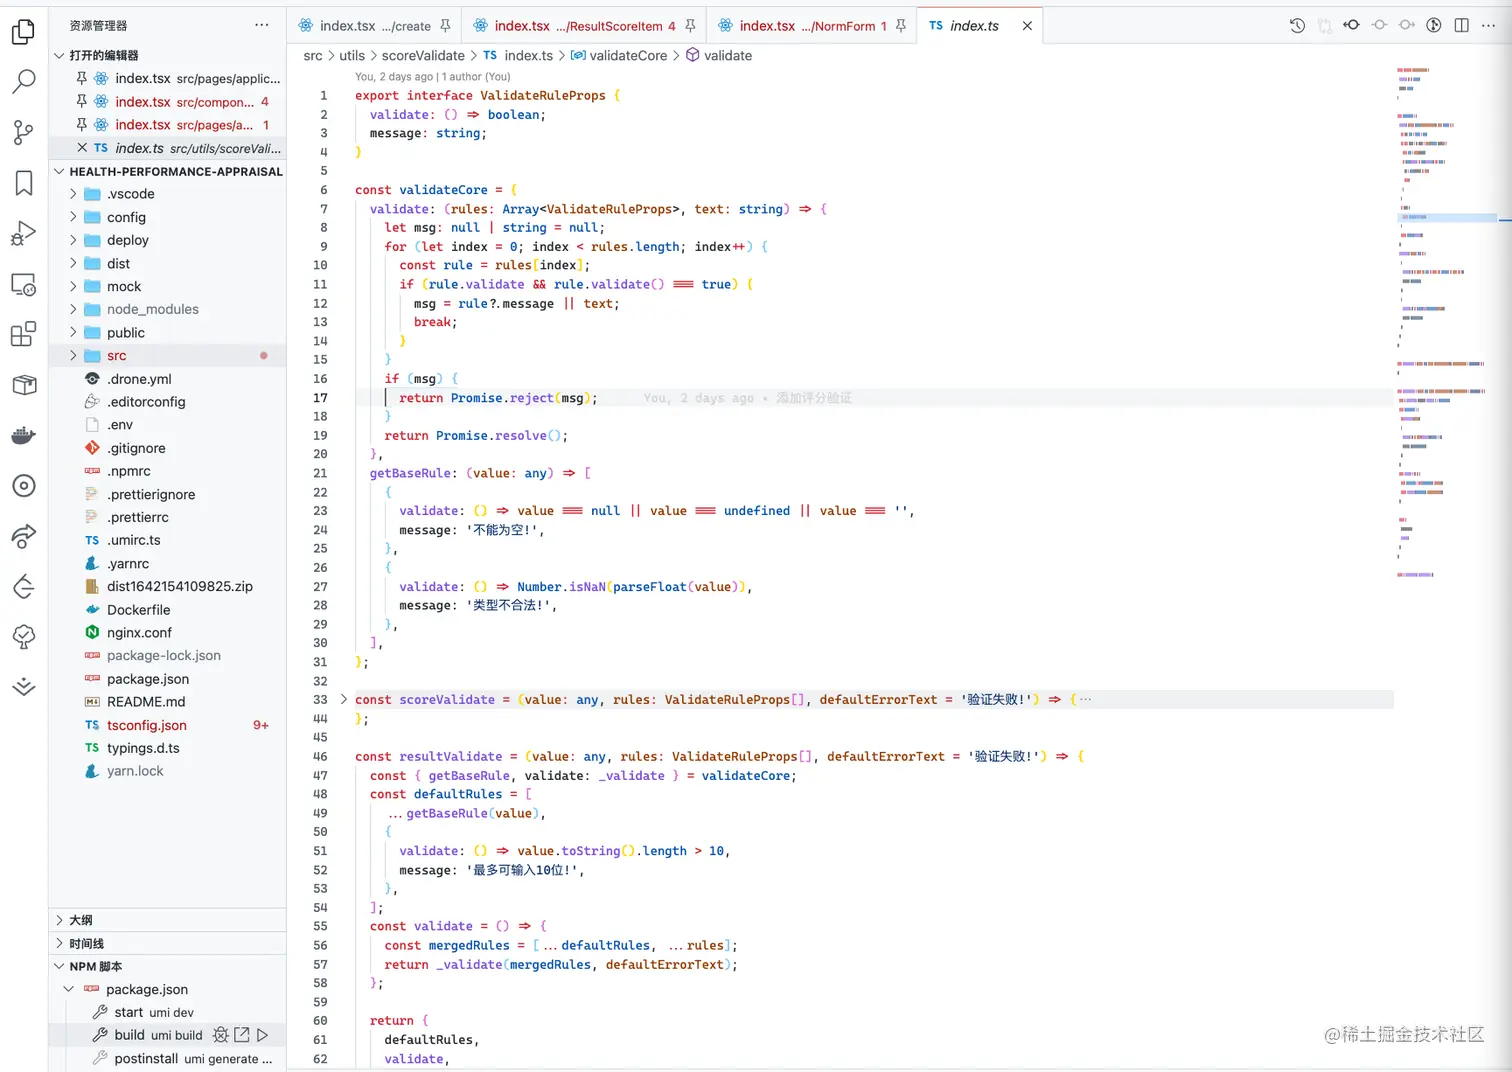
Task: Unpin the index.tsx create tab
Action: [x=445, y=26]
